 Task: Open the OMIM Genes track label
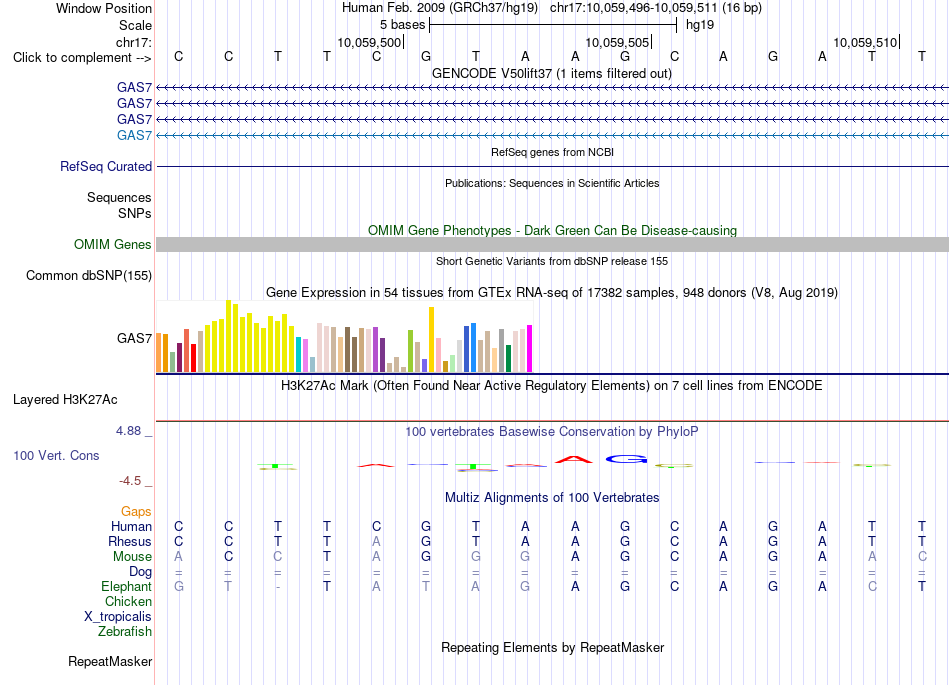tap(112, 244)
